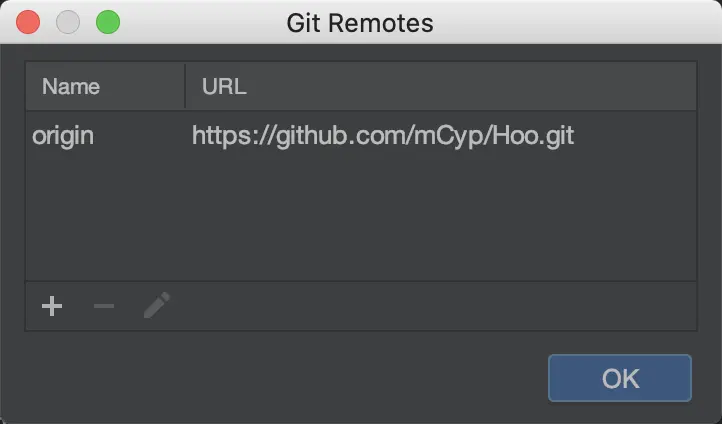Screen dimensions: 722x424
Task: Click empty area below the origin row
Action: pos(361,220)
